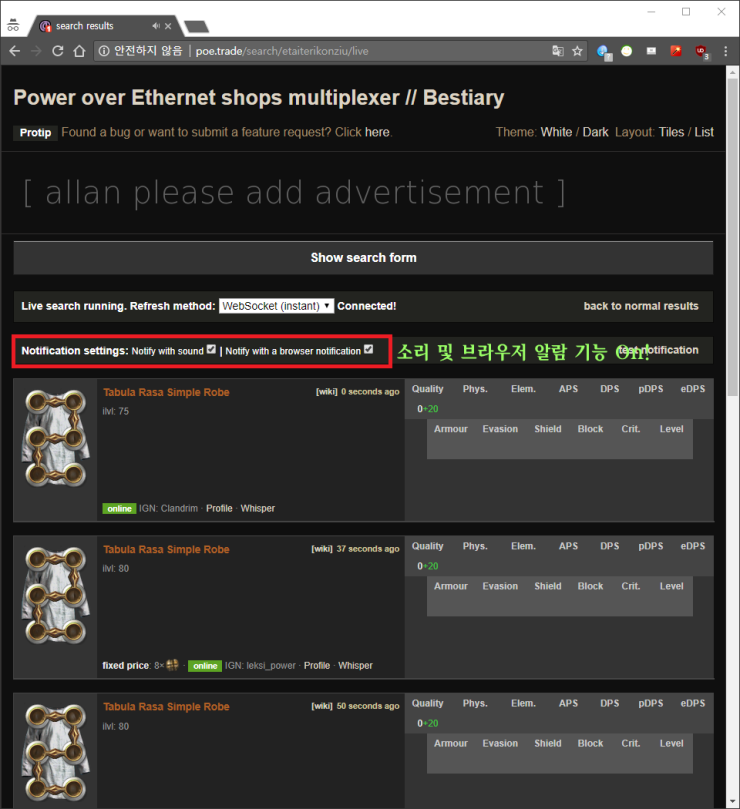Click 'IGN: Clandrim' text
The image size is (740, 809).
point(168,508)
